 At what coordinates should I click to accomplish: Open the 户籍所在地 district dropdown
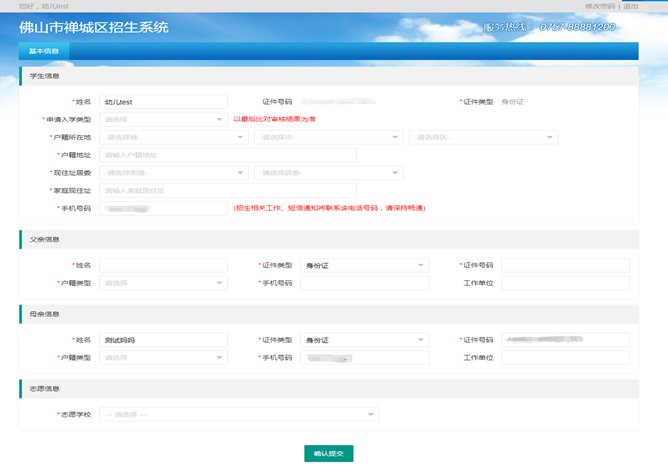[484, 137]
